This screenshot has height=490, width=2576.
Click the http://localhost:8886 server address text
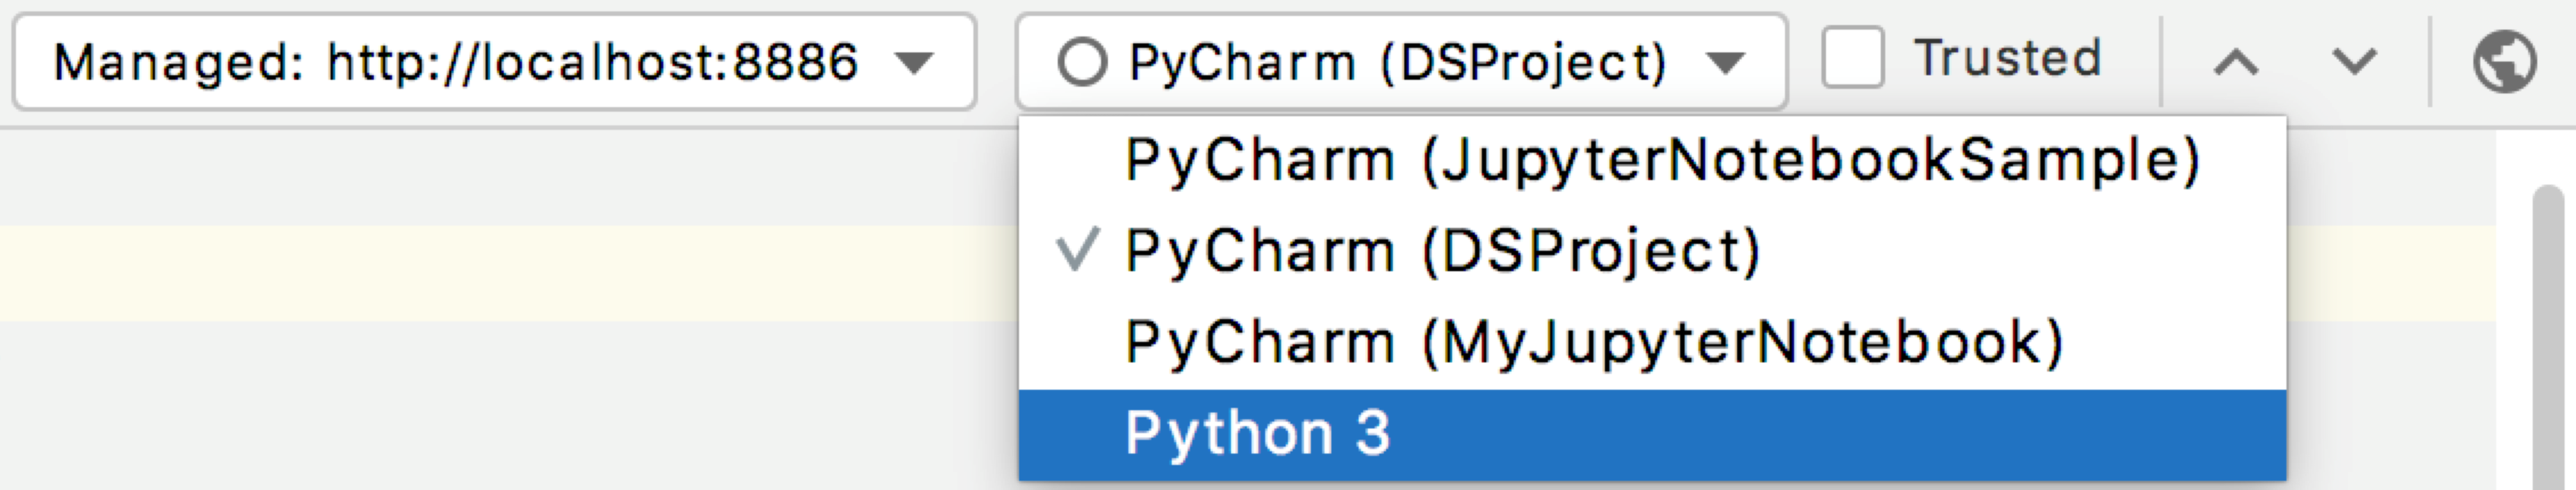(x=592, y=62)
